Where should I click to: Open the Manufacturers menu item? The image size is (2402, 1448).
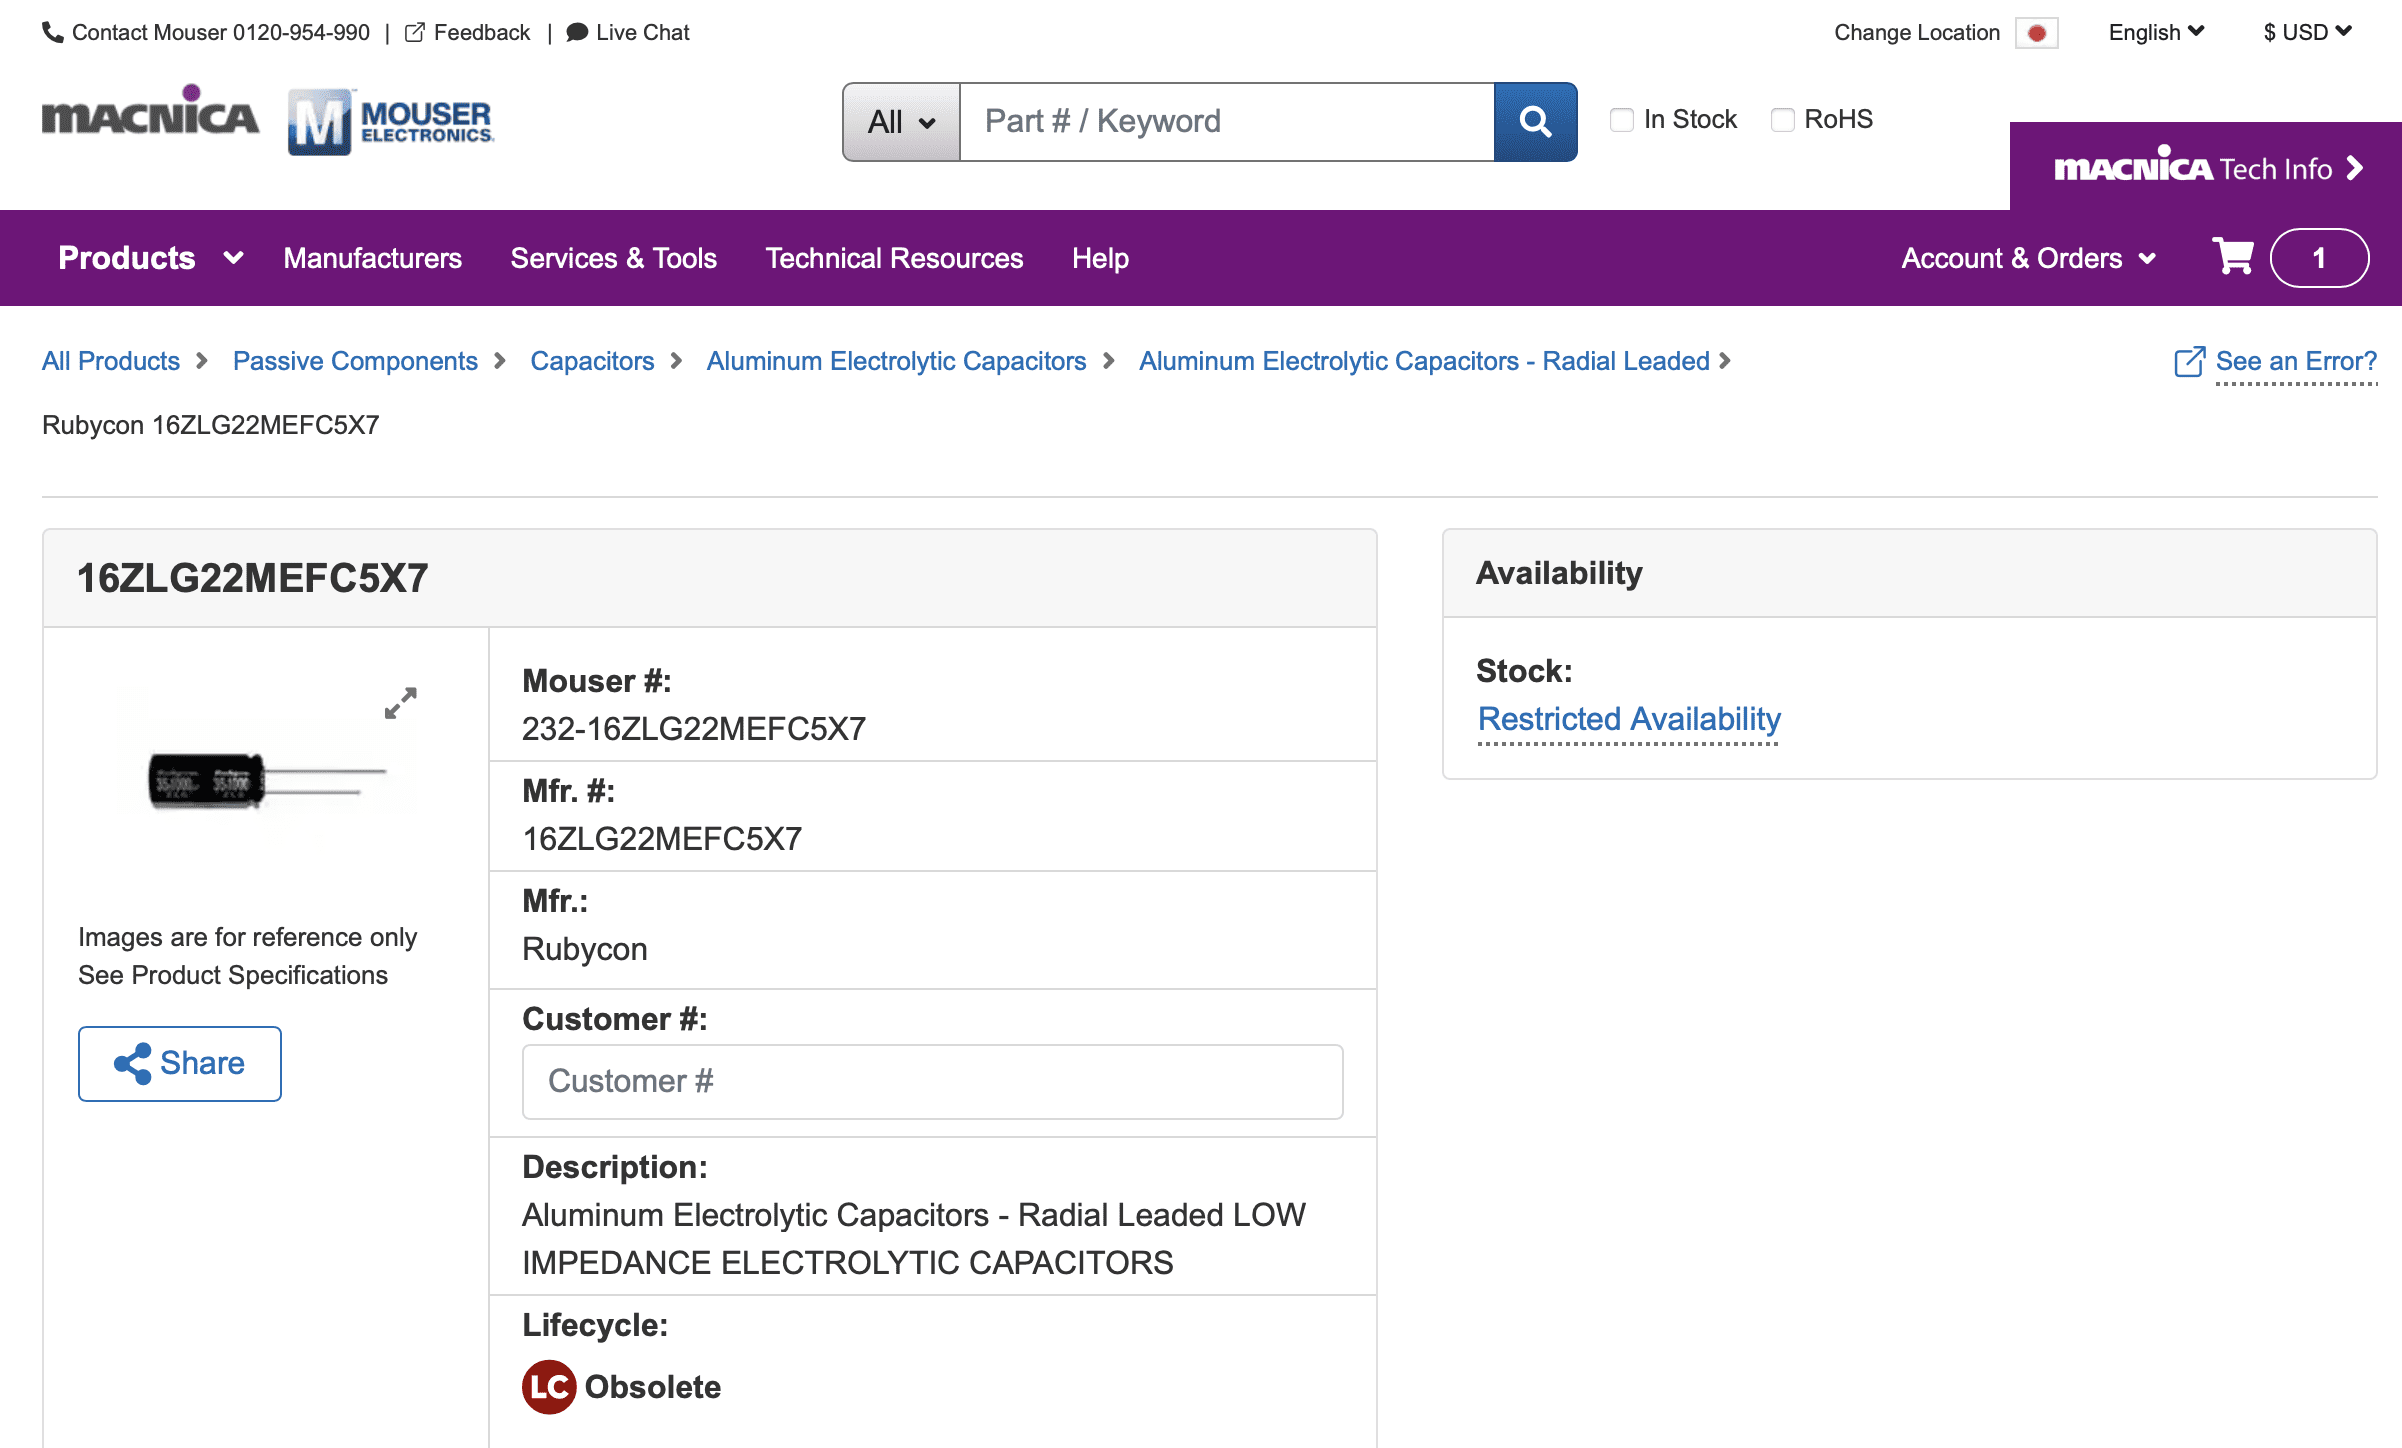[x=372, y=258]
